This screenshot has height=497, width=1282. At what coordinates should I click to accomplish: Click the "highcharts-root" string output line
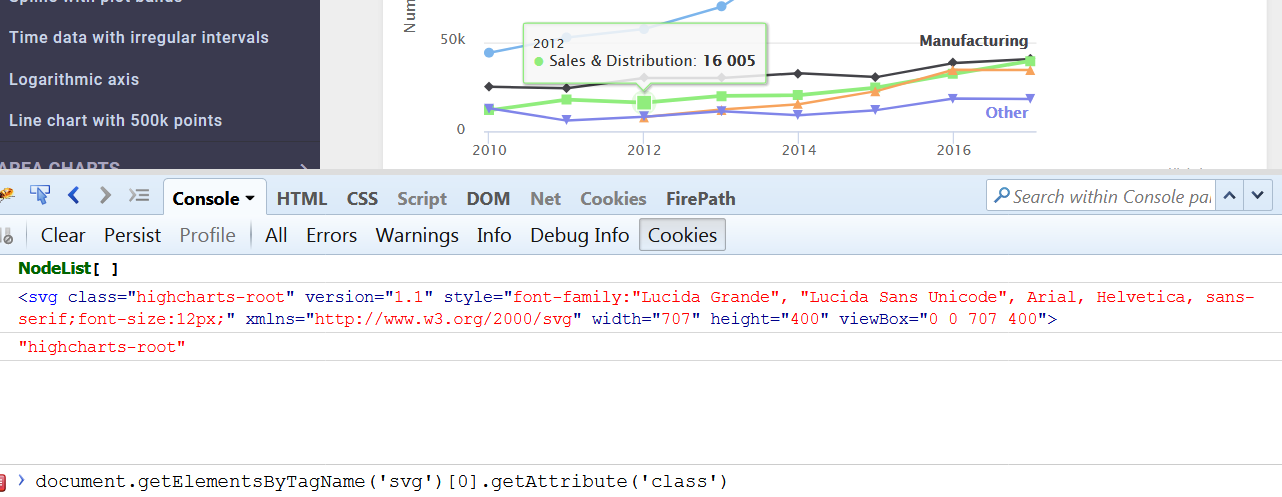102,347
